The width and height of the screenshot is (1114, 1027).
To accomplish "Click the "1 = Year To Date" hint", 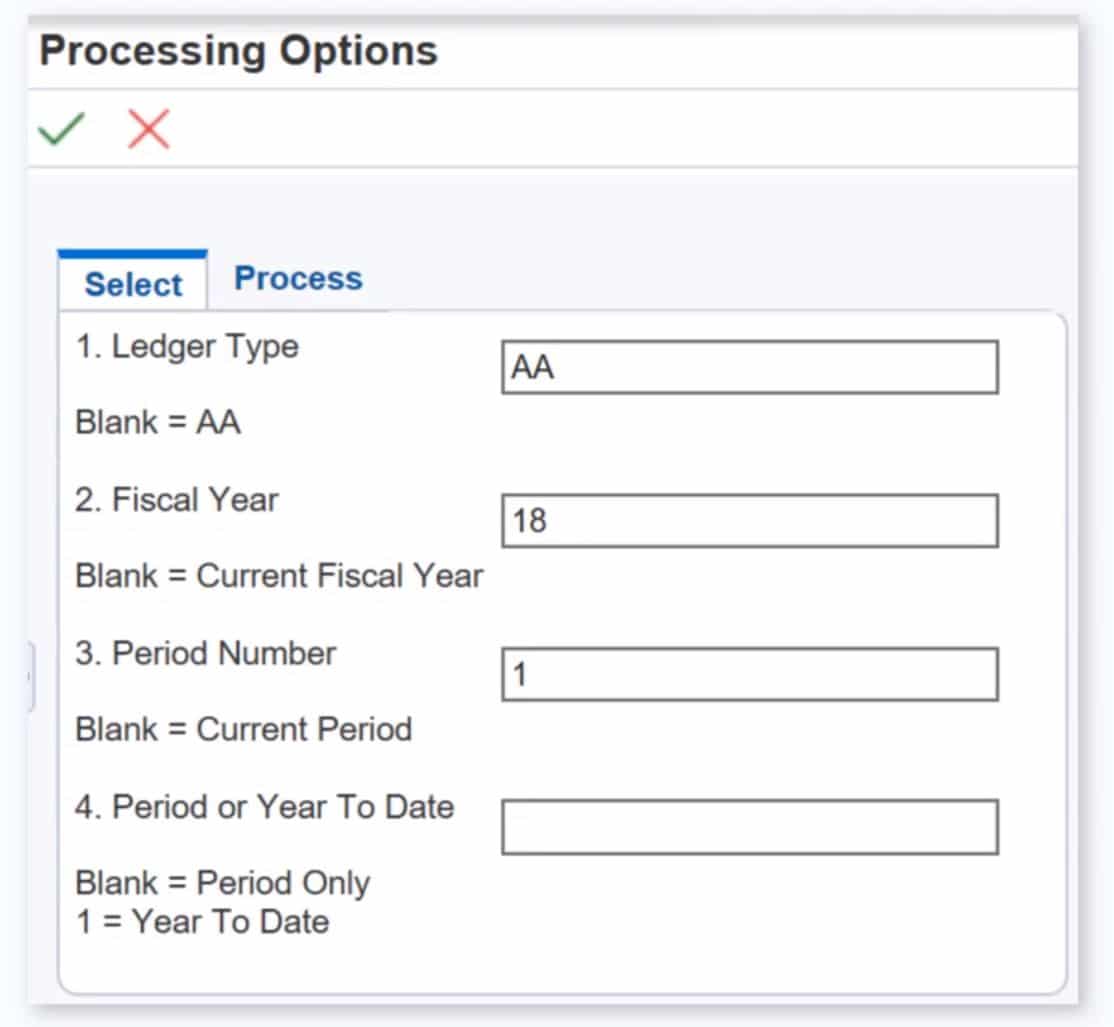I will click(x=203, y=921).
